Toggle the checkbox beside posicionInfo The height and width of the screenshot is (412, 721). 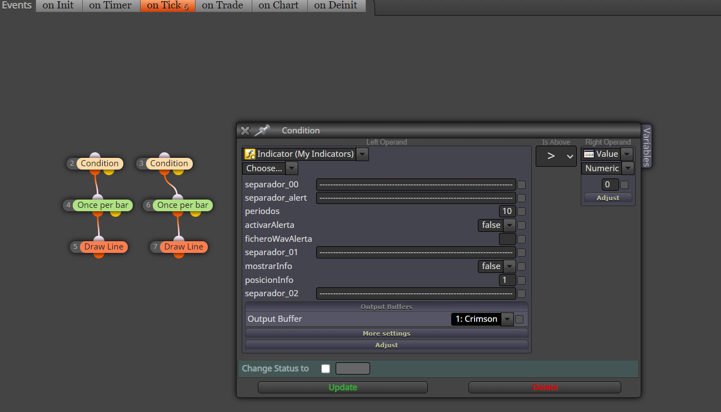[x=521, y=280]
